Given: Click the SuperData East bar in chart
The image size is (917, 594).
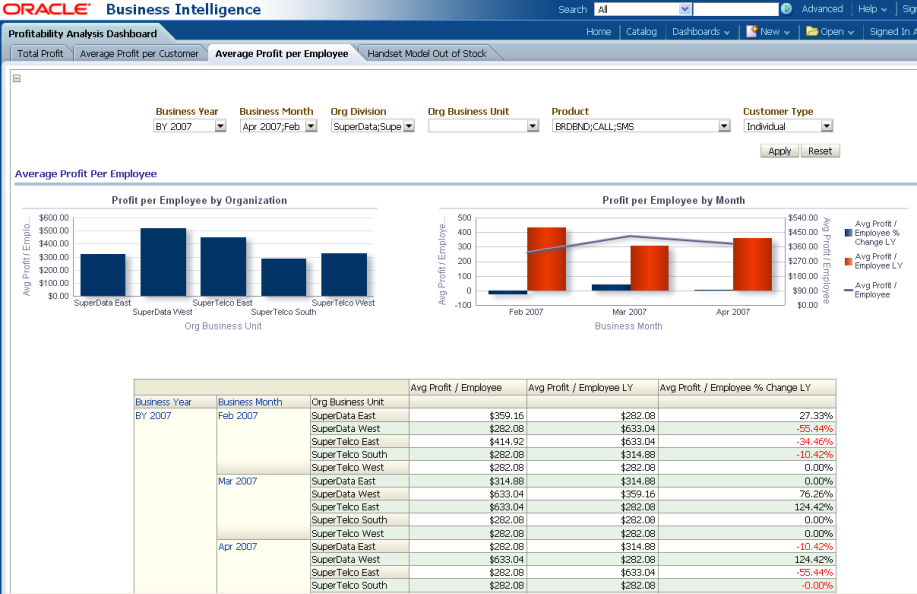Looking at the screenshot, I should tap(103, 275).
